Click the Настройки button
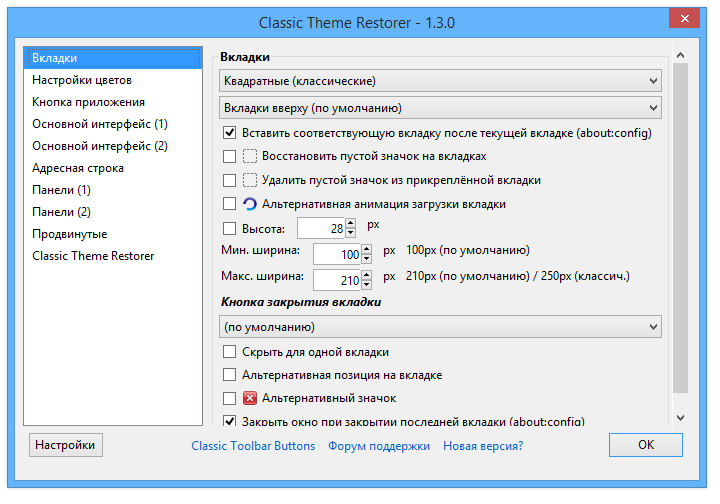This screenshot has height=504, width=720. pos(66,445)
